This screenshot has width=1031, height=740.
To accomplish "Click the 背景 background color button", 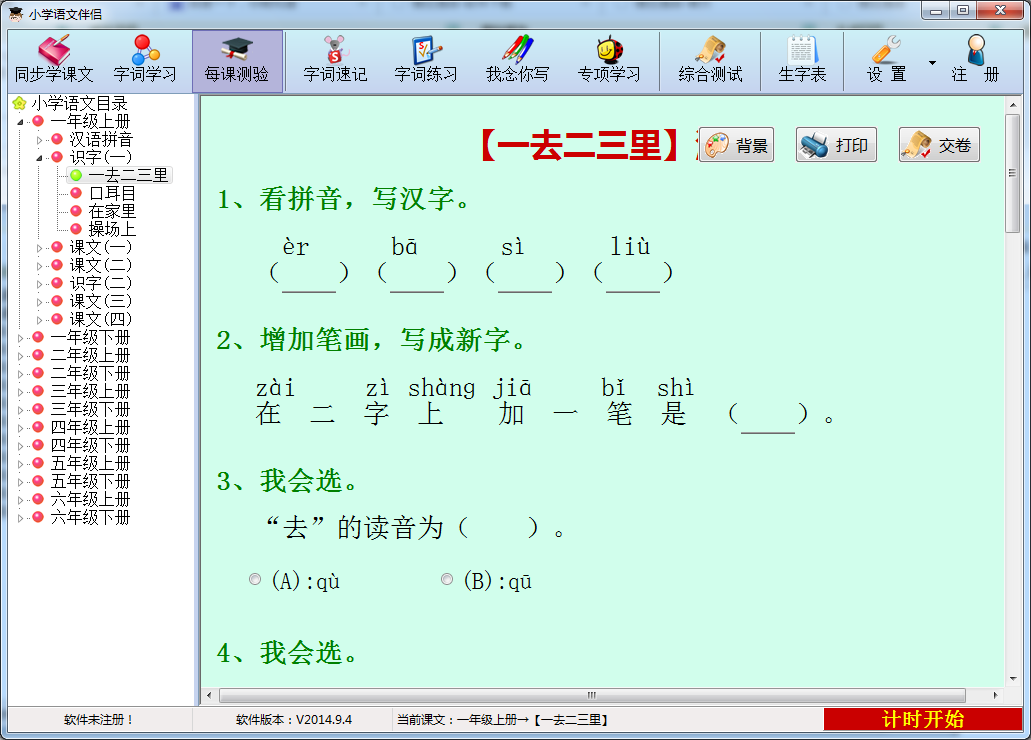I will pyautogui.click(x=737, y=145).
